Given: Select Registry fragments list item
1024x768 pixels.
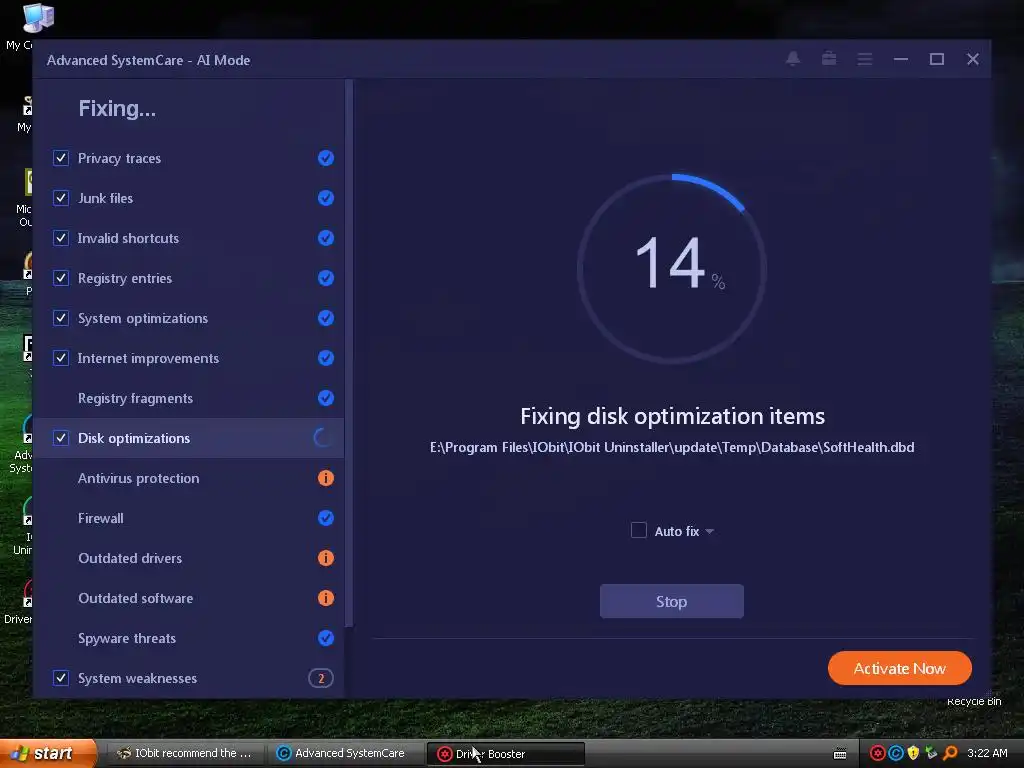Looking at the screenshot, I should click(x=189, y=398).
